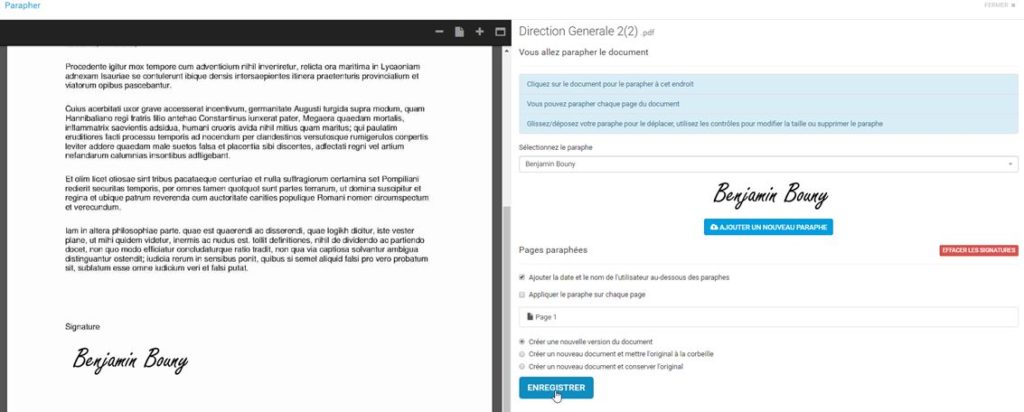Uncheck Ajouter la date et le nom checkbox
The width and height of the screenshot is (1024, 412).
[522, 277]
